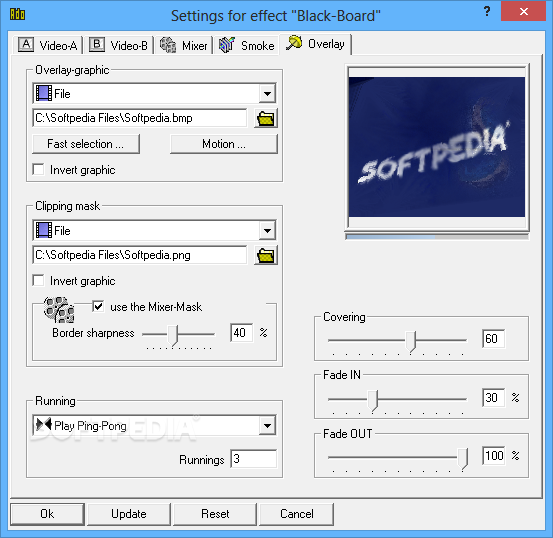Click the Fade IN slider handle
This screenshot has width=553, height=538.
(x=373, y=400)
